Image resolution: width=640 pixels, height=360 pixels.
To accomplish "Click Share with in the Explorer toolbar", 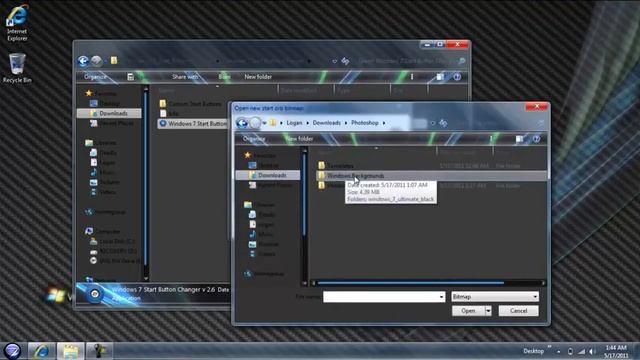I will coord(184,77).
